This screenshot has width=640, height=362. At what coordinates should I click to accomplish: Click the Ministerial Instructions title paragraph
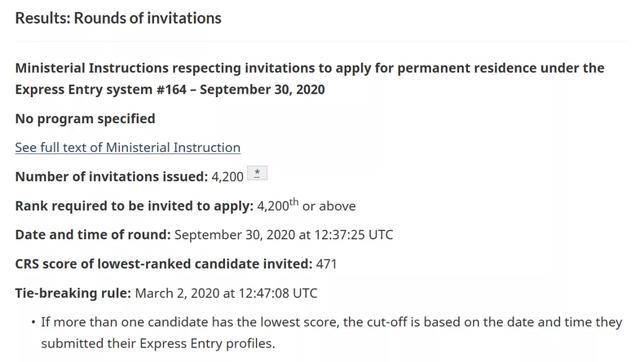pyautogui.click(x=310, y=78)
